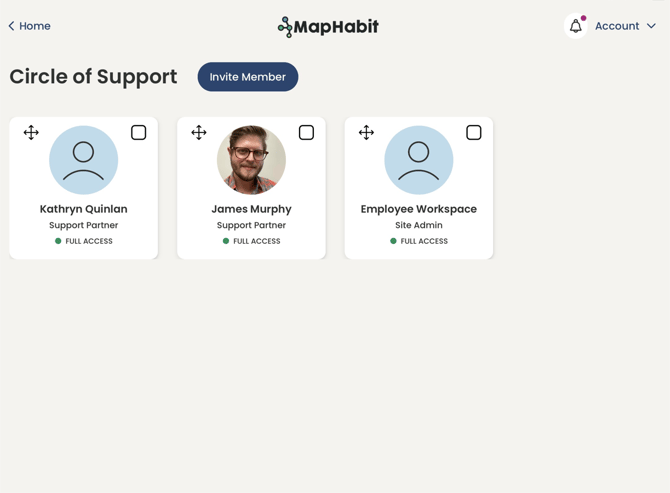
Task: Open the Account menu
Action: [617, 27]
